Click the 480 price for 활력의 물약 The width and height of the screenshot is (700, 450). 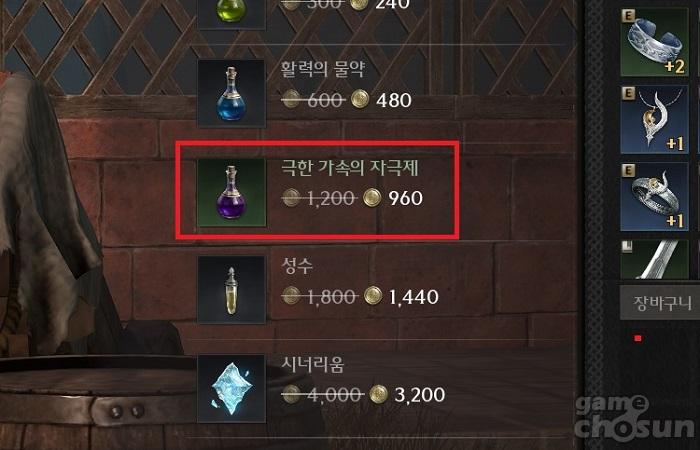[394, 100]
